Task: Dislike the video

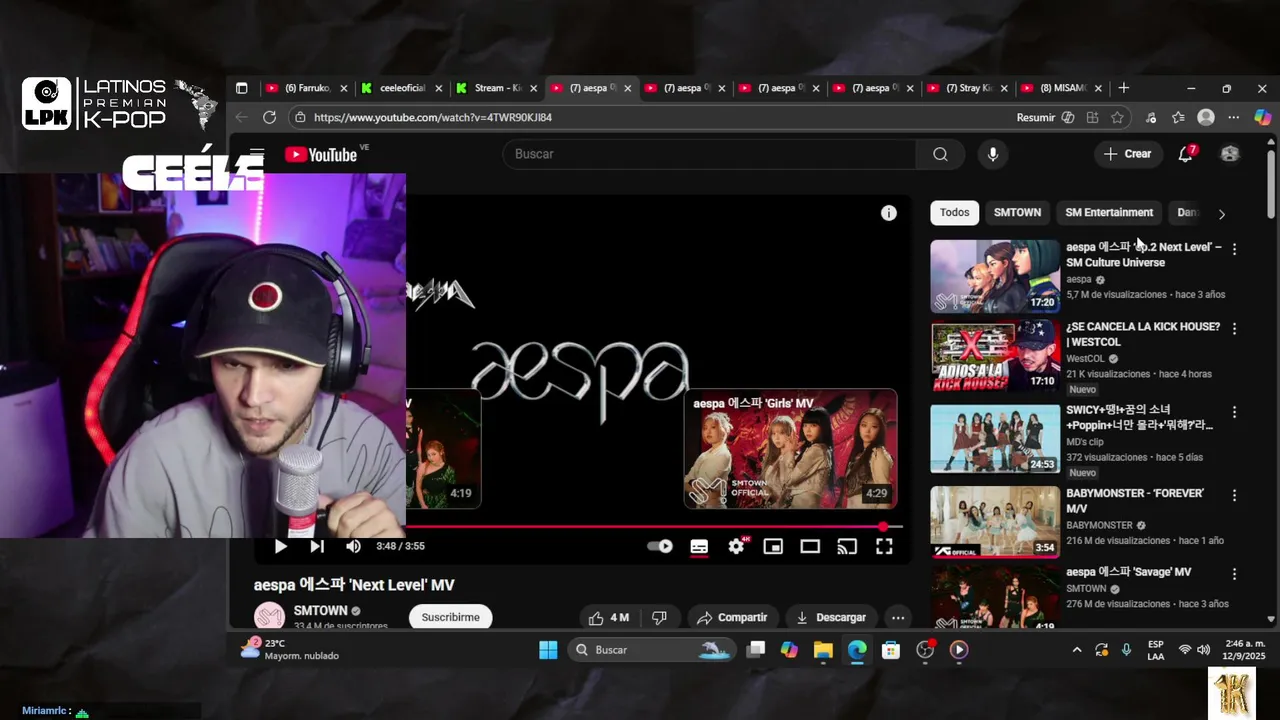Action: click(x=659, y=617)
